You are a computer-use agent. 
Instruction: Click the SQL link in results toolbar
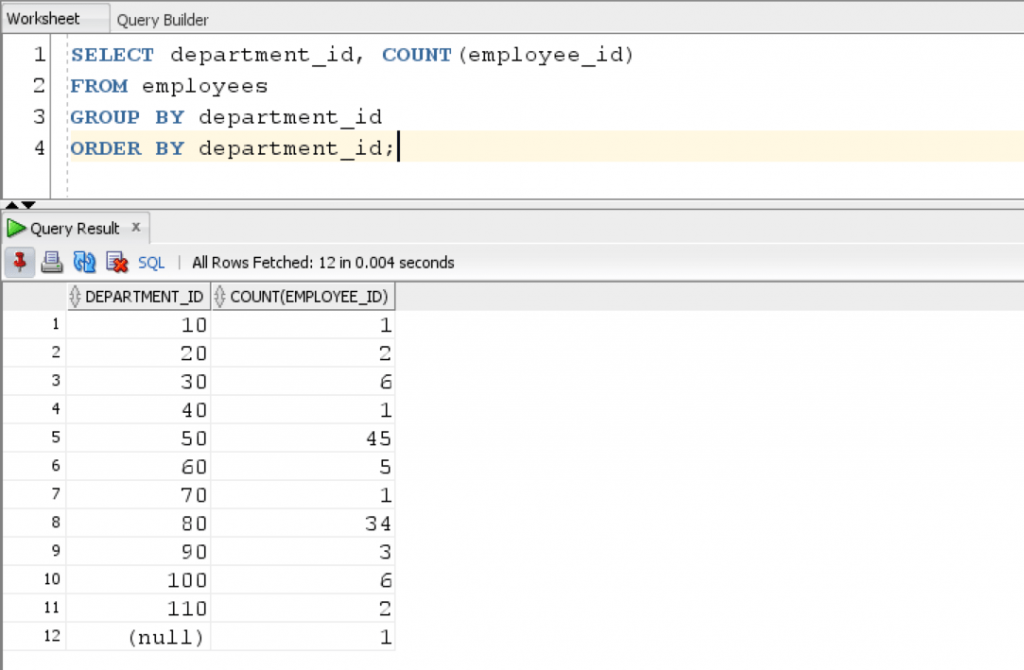pyautogui.click(x=151, y=263)
